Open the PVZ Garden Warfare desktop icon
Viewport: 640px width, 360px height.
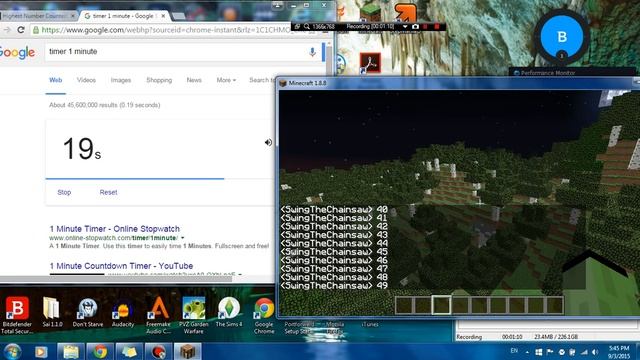[x=193, y=315]
